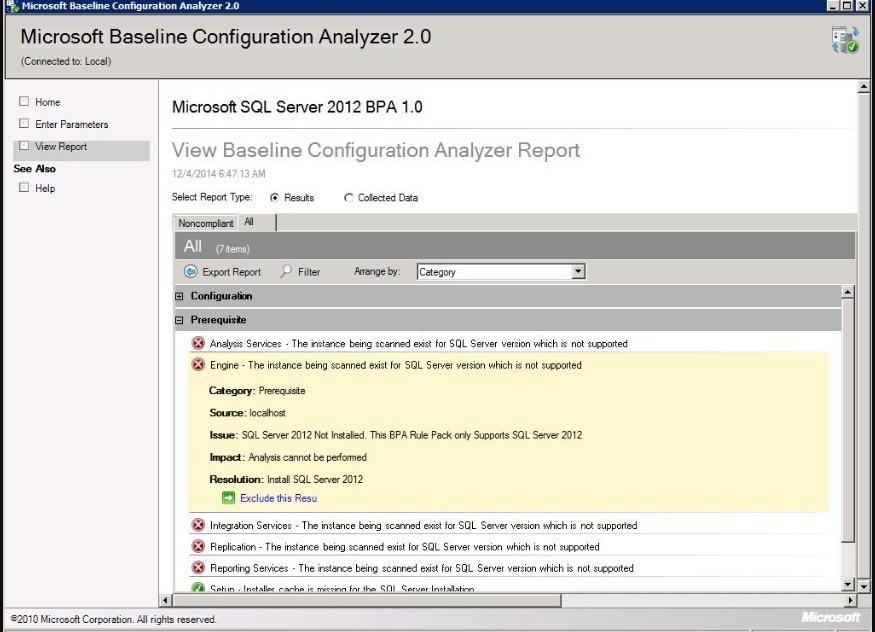Click Export Report text button

[231, 272]
